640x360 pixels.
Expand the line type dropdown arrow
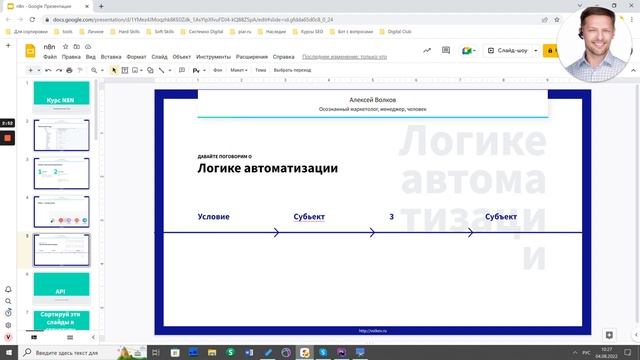tap(170, 70)
